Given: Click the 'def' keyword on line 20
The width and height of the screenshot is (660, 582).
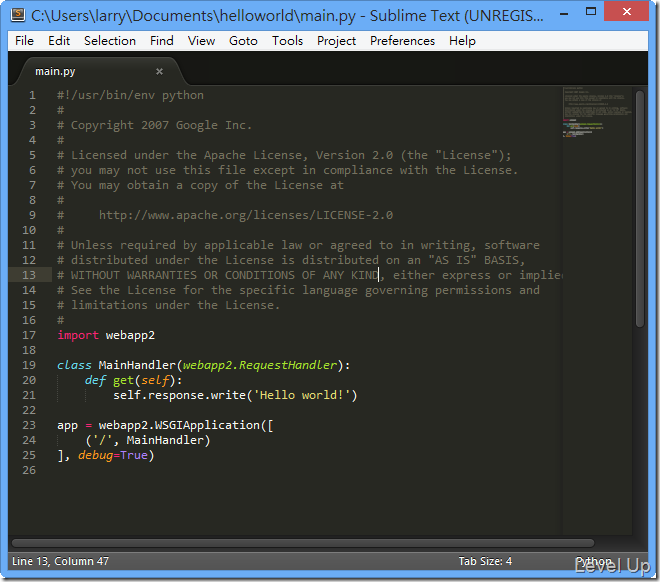Looking at the screenshot, I should (x=95, y=380).
